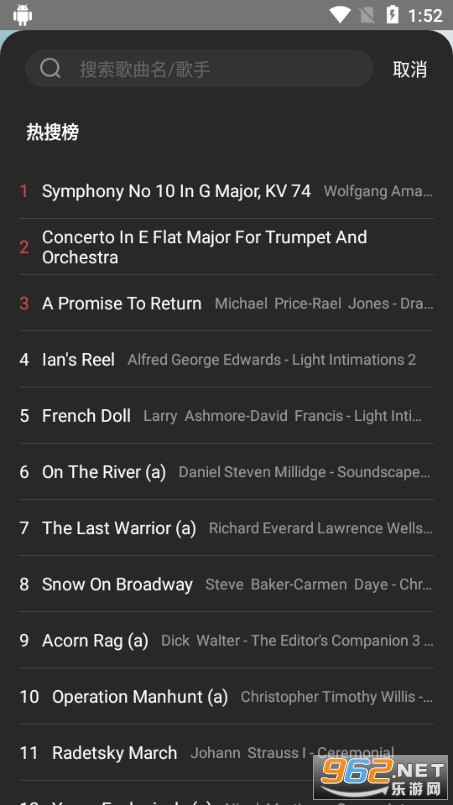
Task: Pick The Last Warrior (a) entry
Action: coord(226,528)
